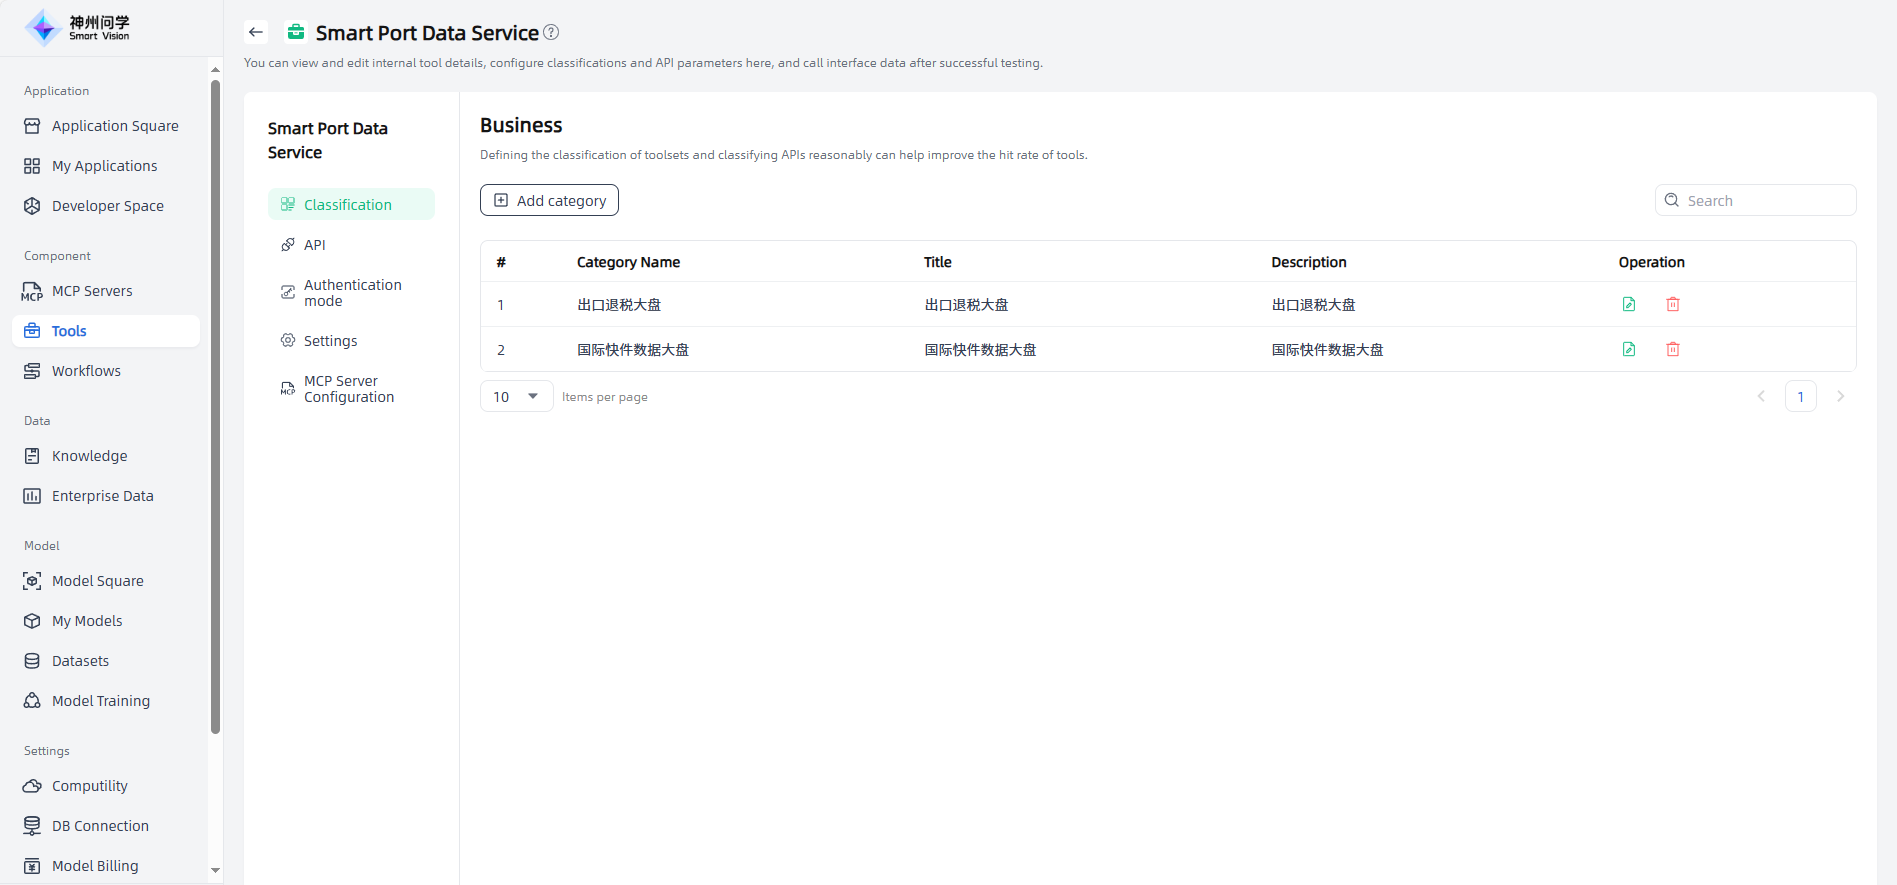Select page 1 in pagination
The width and height of the screenshot is (1897, 885).
(1800, 397)
